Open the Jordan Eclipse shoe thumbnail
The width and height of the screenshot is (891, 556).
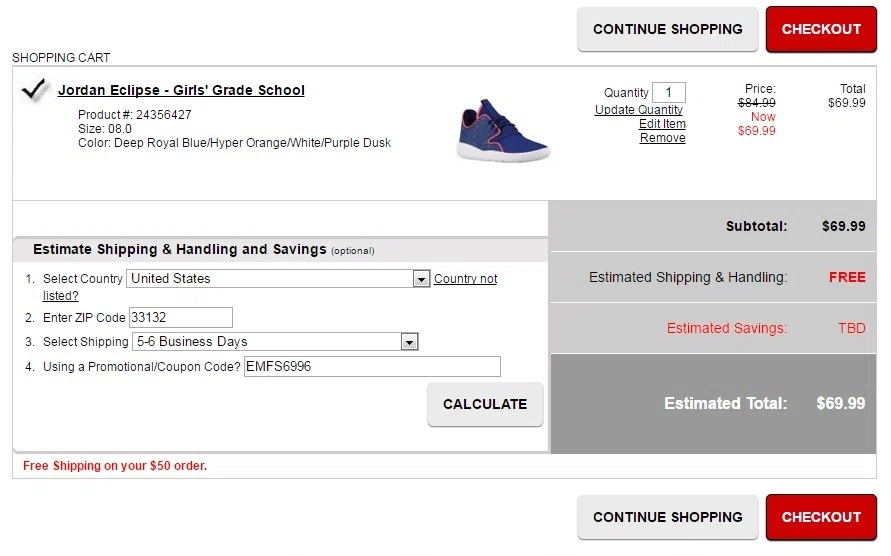click(503, 131)
